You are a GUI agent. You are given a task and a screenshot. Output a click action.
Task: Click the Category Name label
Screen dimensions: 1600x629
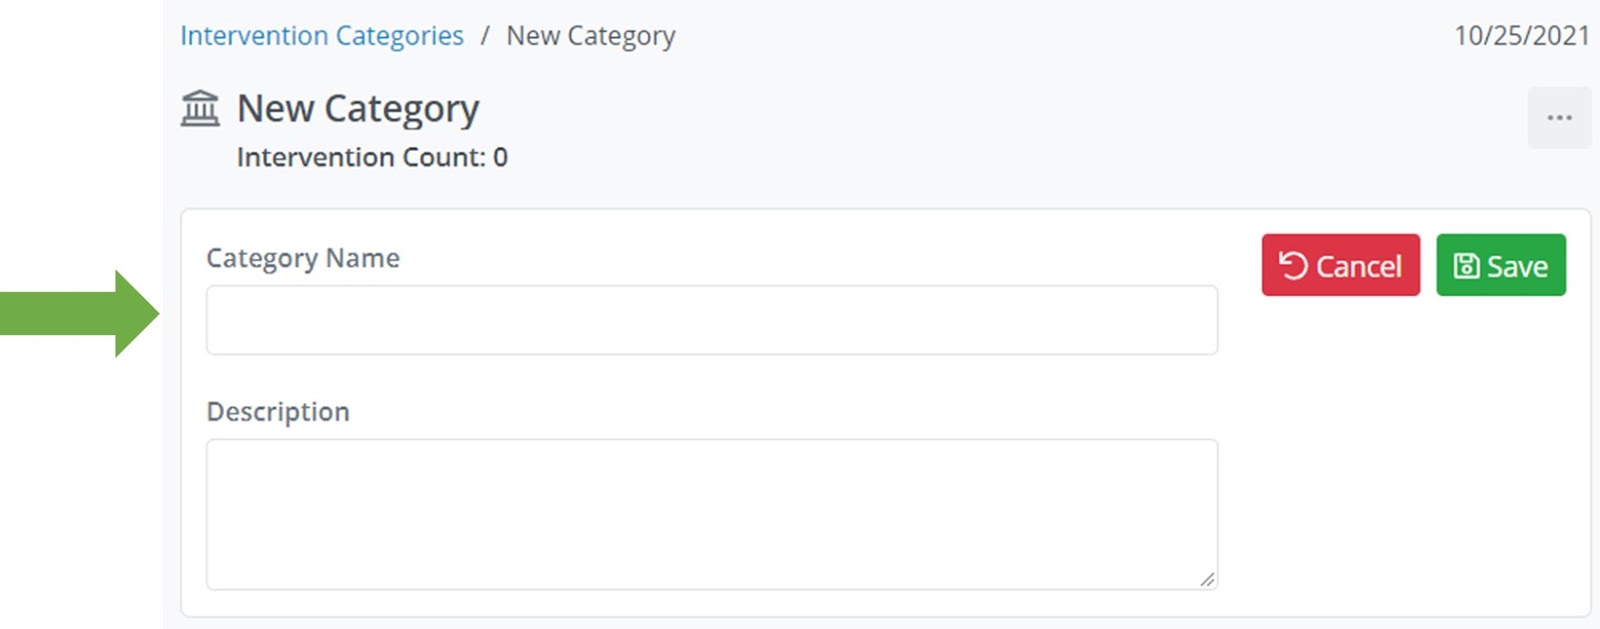[x=302, y=258]
